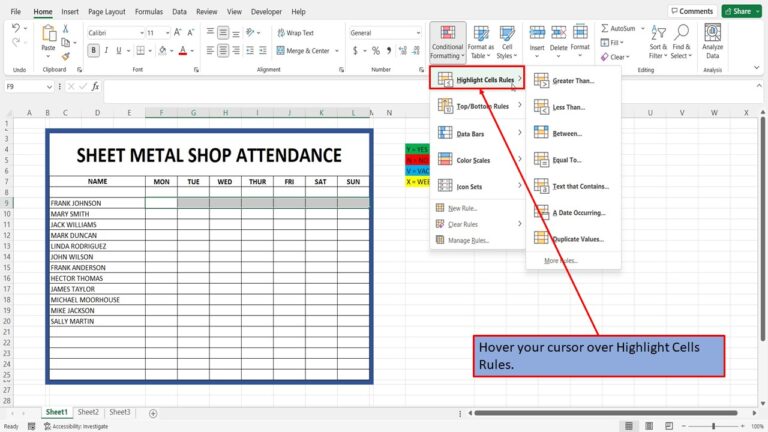Click the Percent Style icon
This screenshot has height=432, width=768.
pos(376,50)
